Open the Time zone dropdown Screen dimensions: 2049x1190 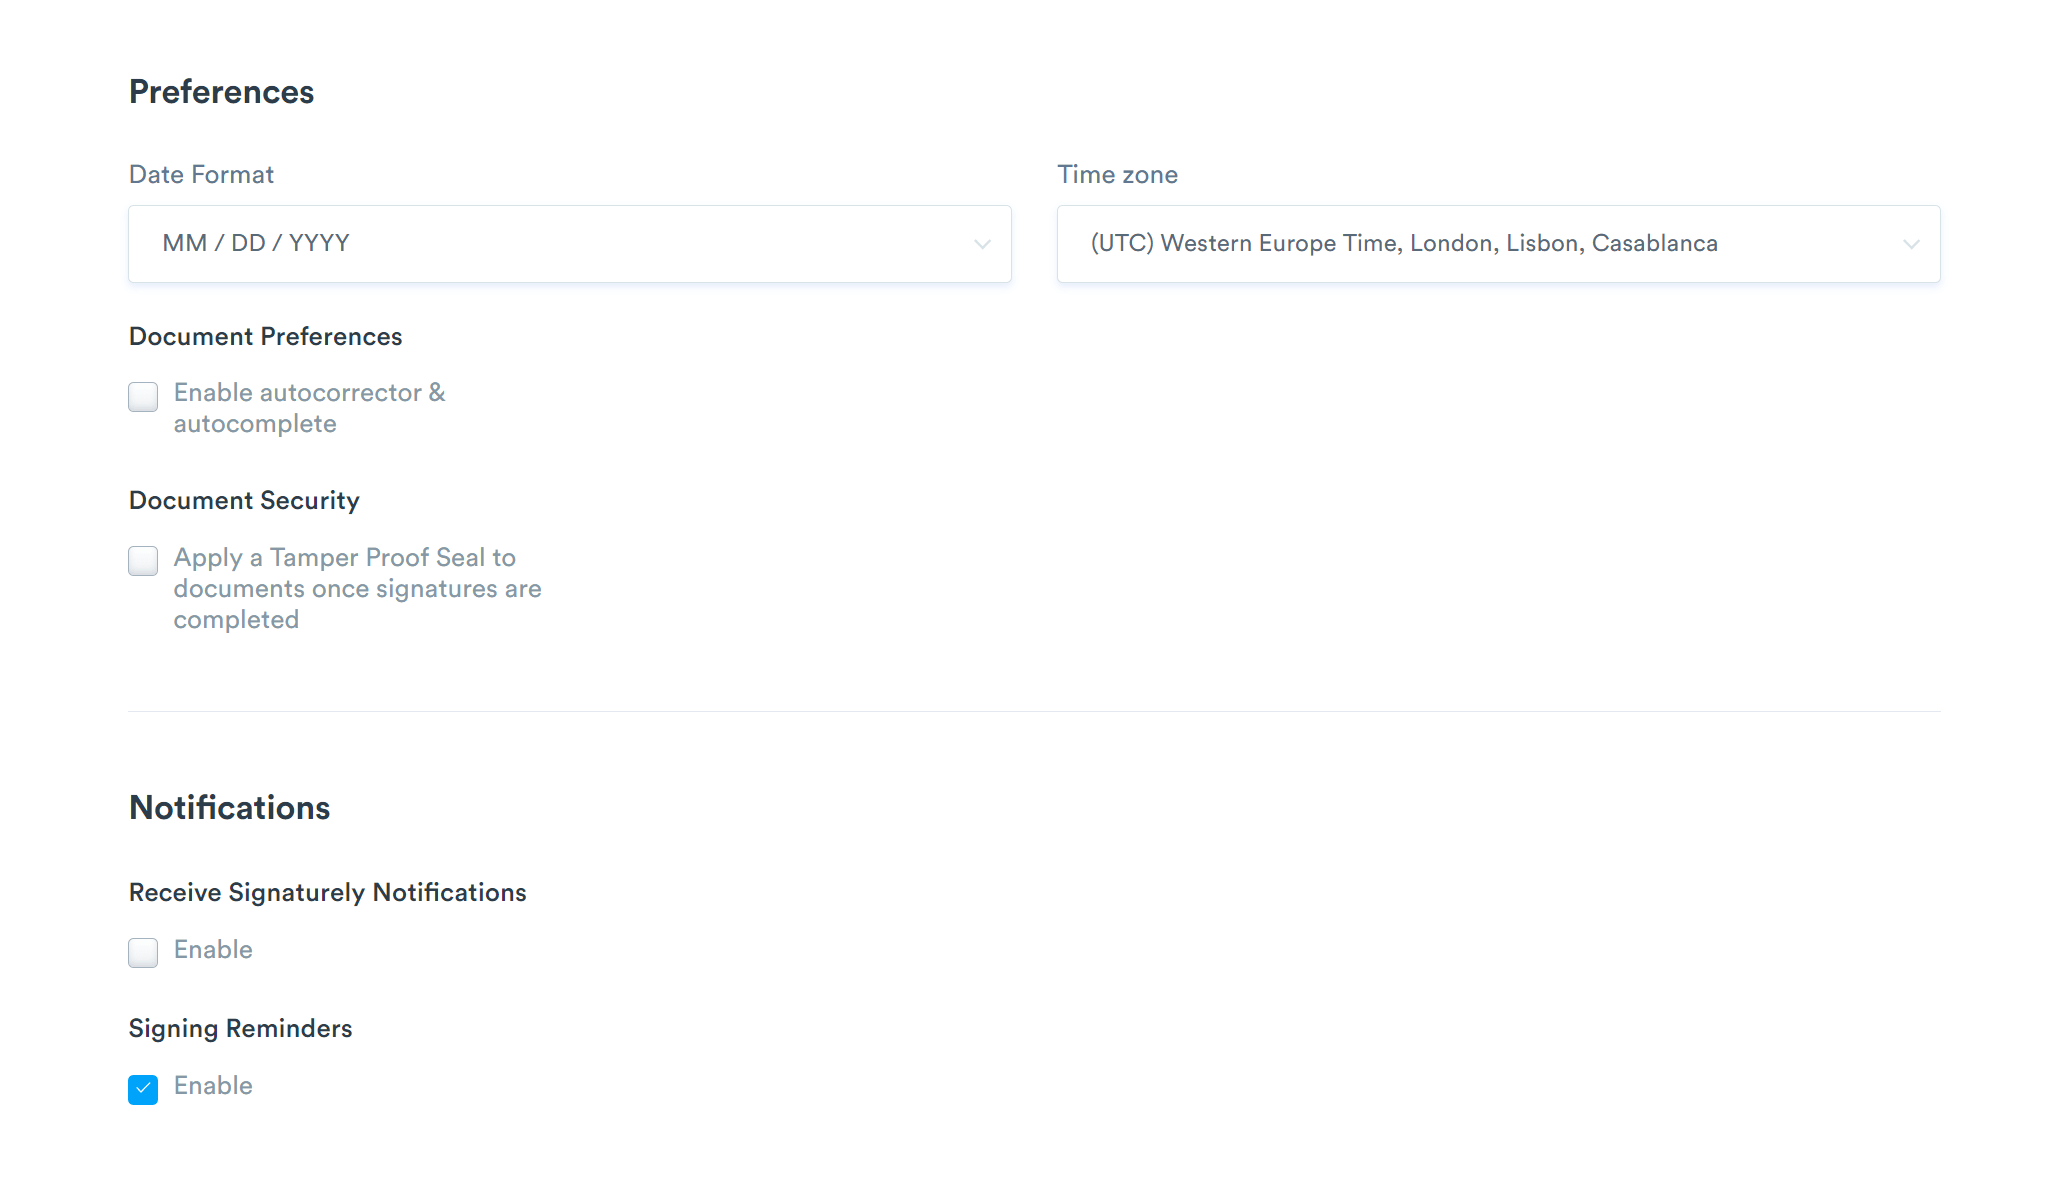point(1497,244)
